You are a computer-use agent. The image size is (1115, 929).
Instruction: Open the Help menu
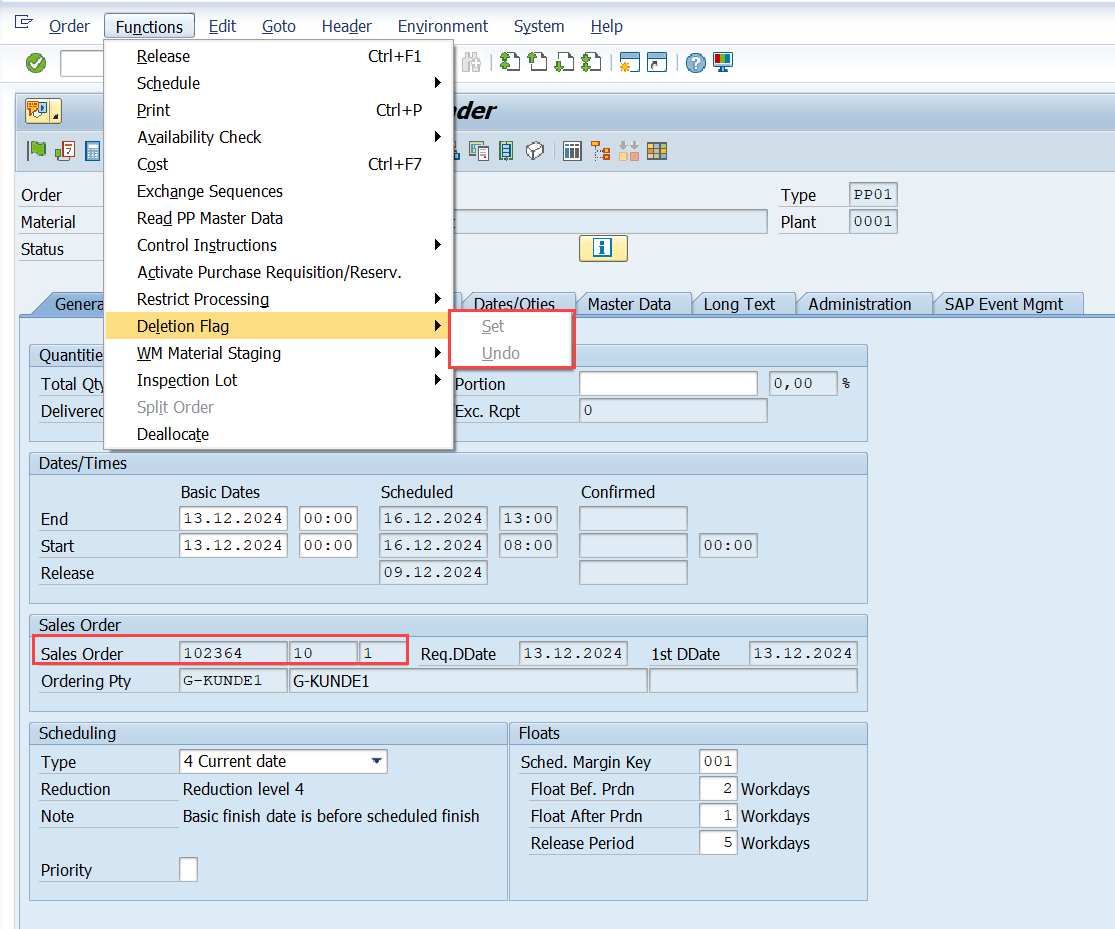pos(606,26)
